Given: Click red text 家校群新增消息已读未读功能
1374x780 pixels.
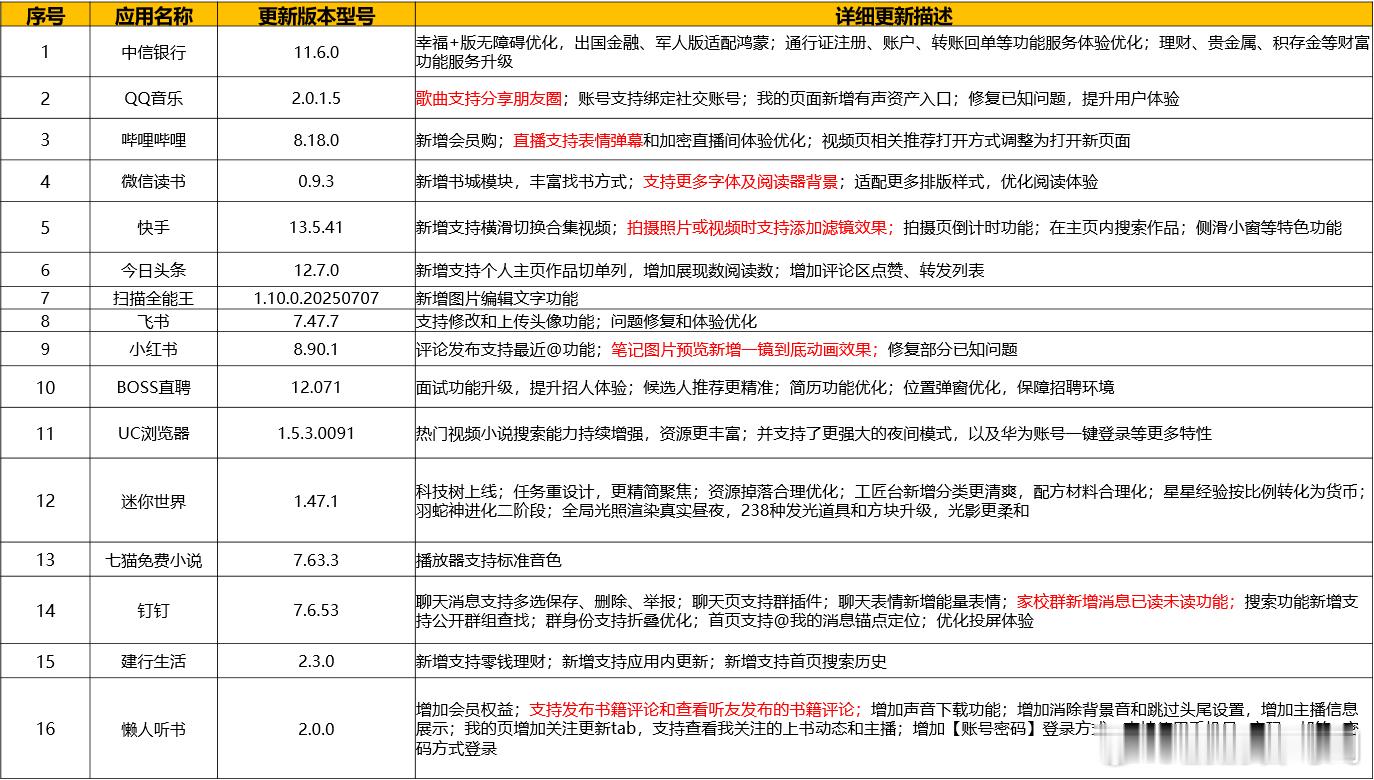Looking at the screenshot, I should (1124, 602).
